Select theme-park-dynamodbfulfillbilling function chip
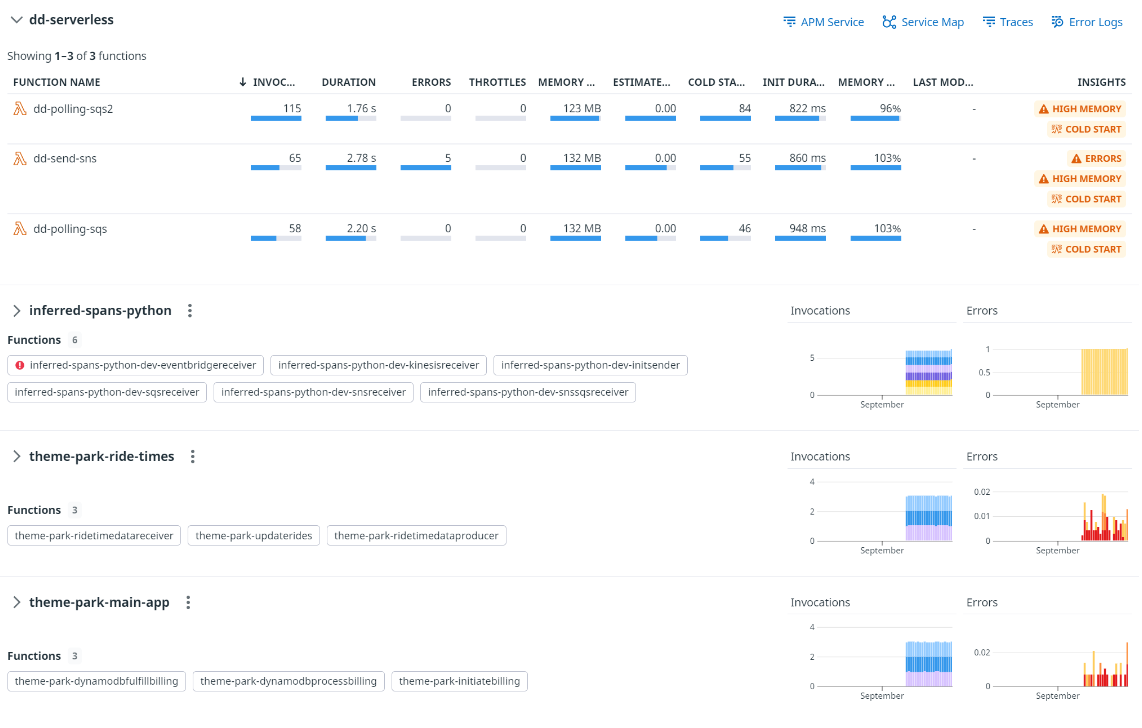The width and height of the screenshot is (1142, 728). pyautogui.click(x=96, y=681)
